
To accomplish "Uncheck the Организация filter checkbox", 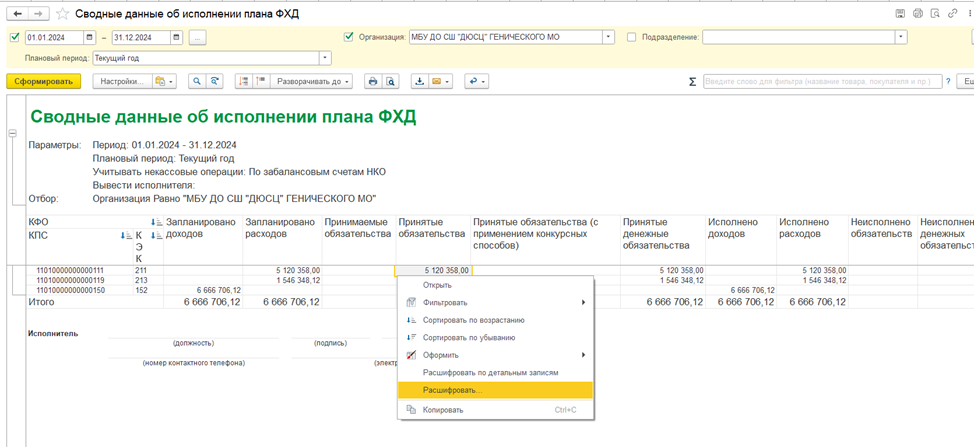I will [348, 37].
